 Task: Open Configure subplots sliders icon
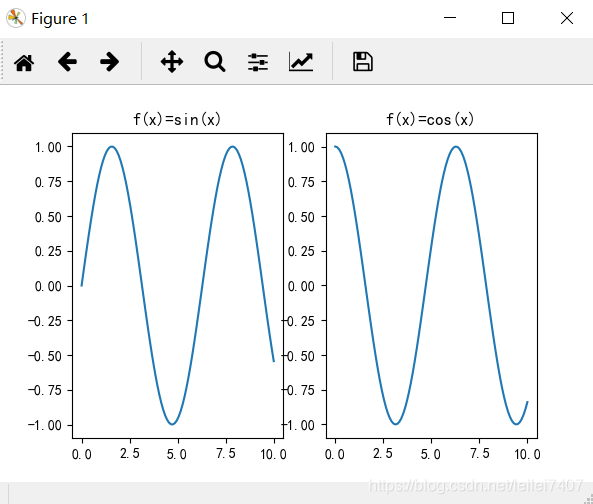258,62
